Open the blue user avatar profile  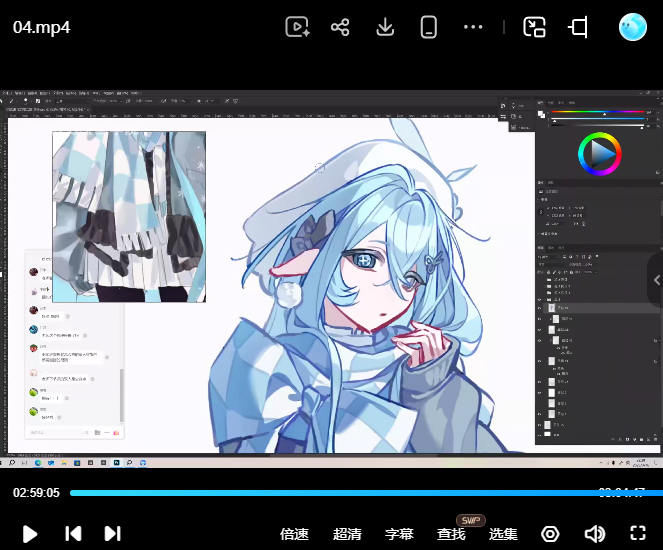point(633,27)
